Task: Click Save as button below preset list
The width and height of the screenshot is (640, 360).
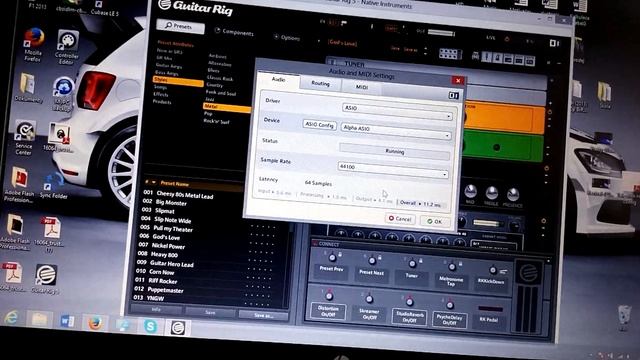Action: [x=263, y=315]
